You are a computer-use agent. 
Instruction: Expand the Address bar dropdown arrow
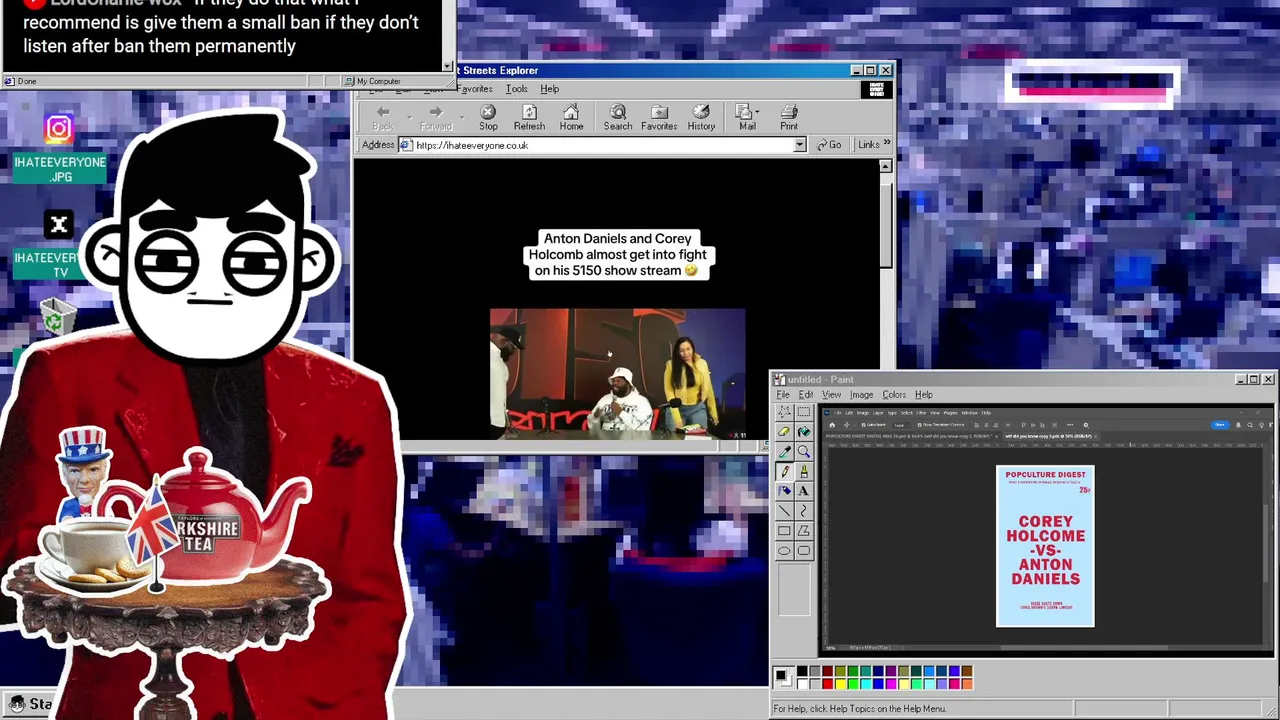tap(799, 145)
